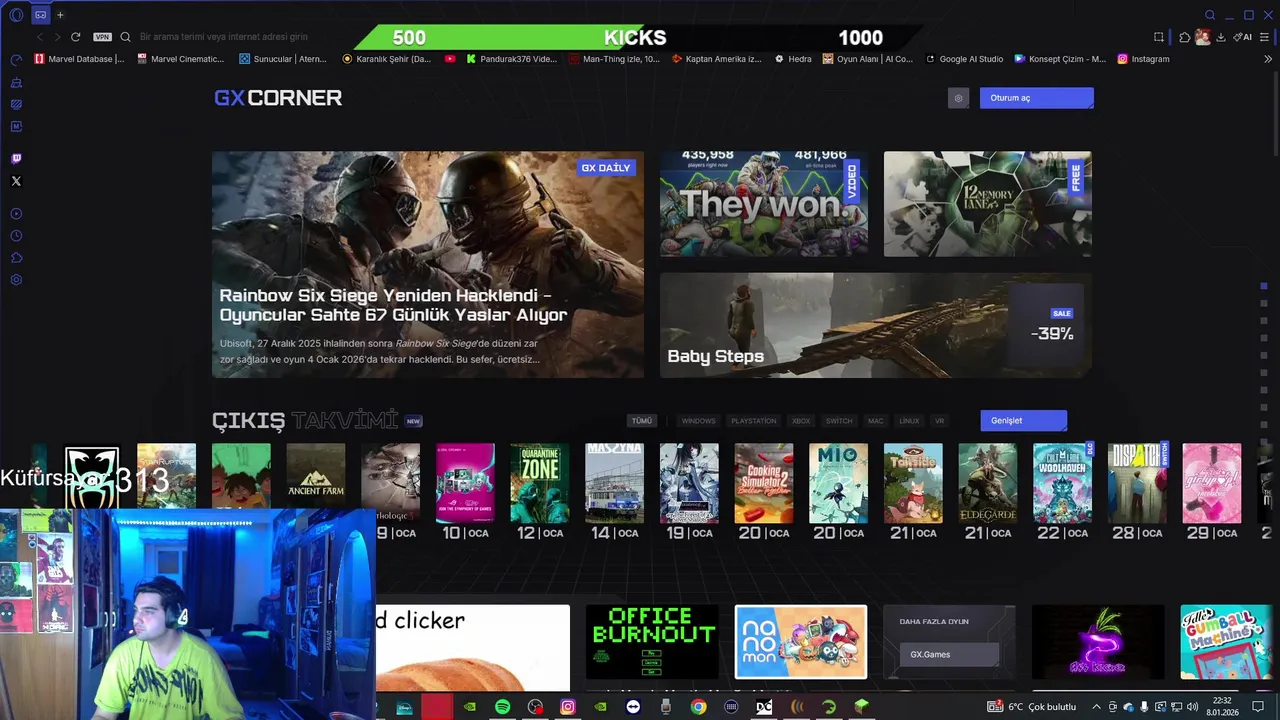
Task: Open the GX Cleaner sidebar icon
Action: [x=16, y=82]
